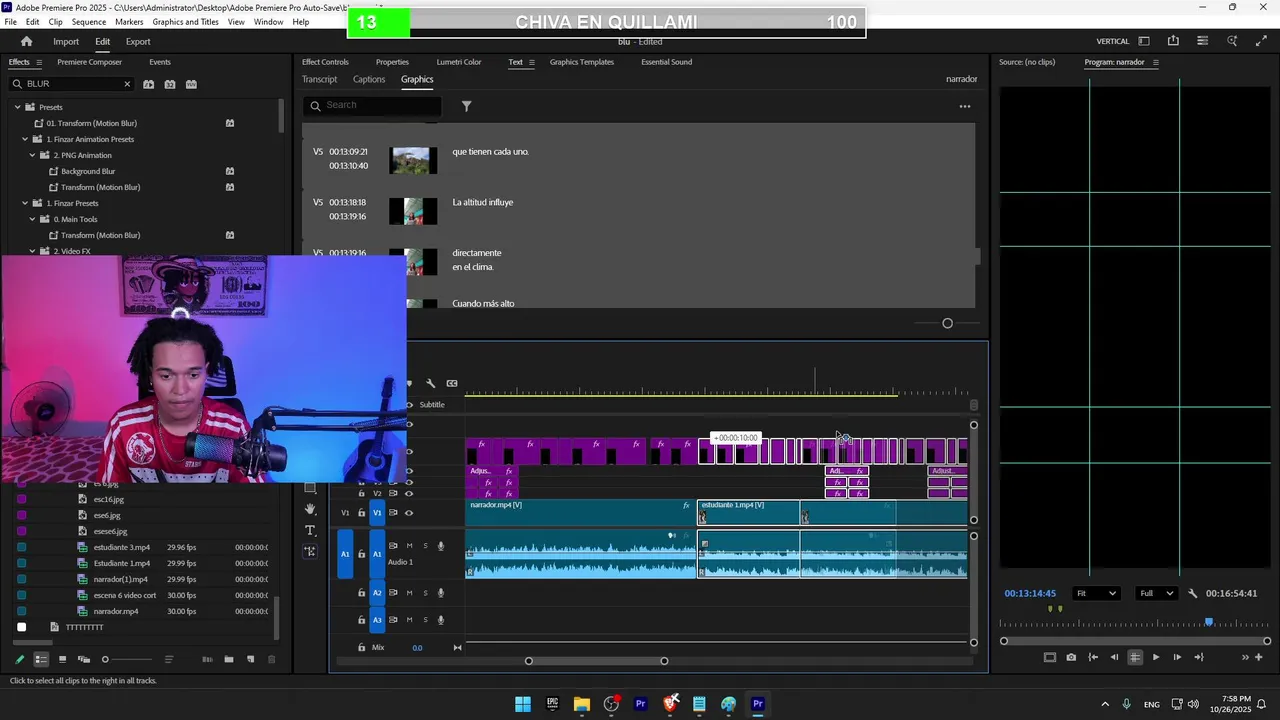Open the Lumetri Color panel tab
1280x720 pixels.
click(459, 62)
